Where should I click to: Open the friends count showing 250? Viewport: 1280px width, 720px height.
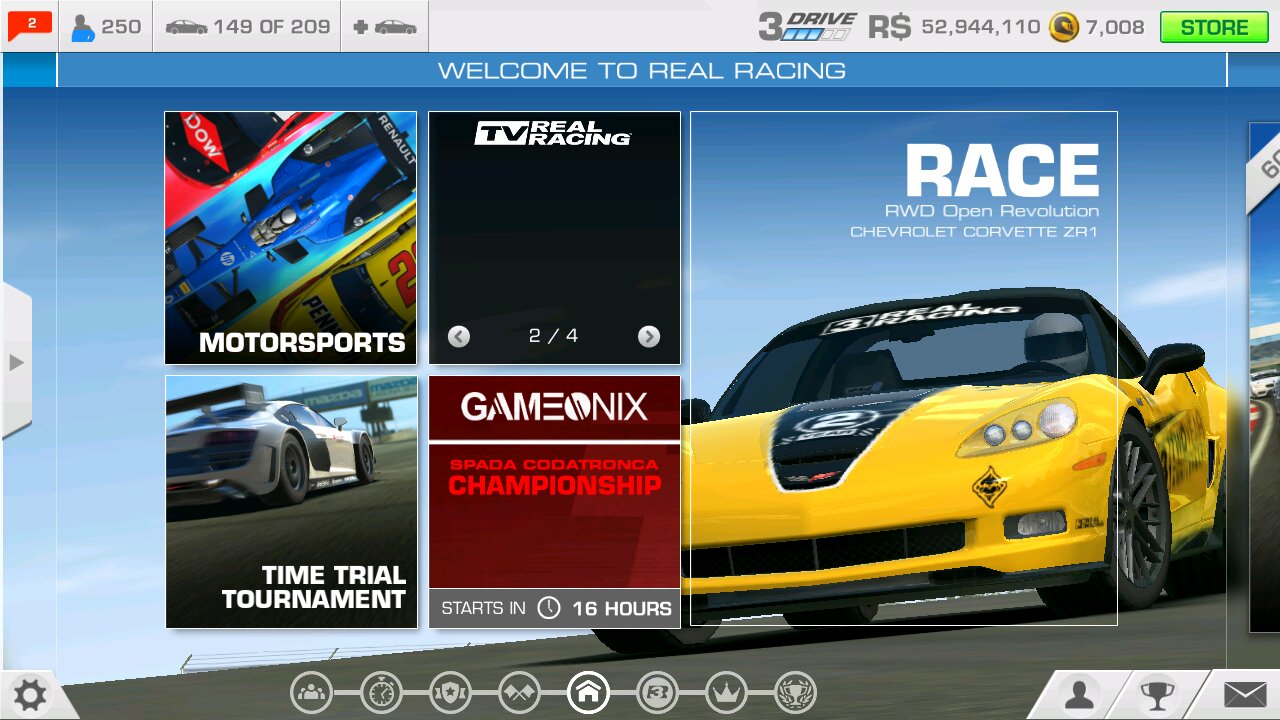(106, 27)
